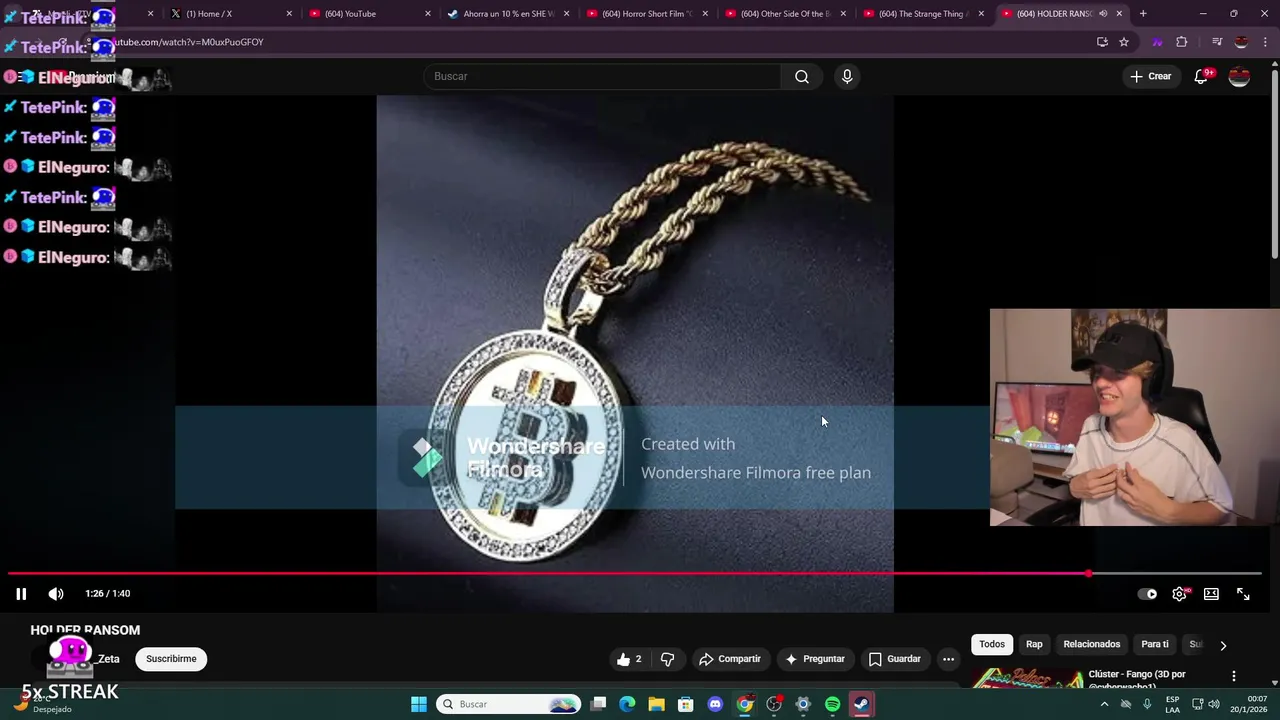
Task: Select the Todos filter chip
Action: (992, 645)
